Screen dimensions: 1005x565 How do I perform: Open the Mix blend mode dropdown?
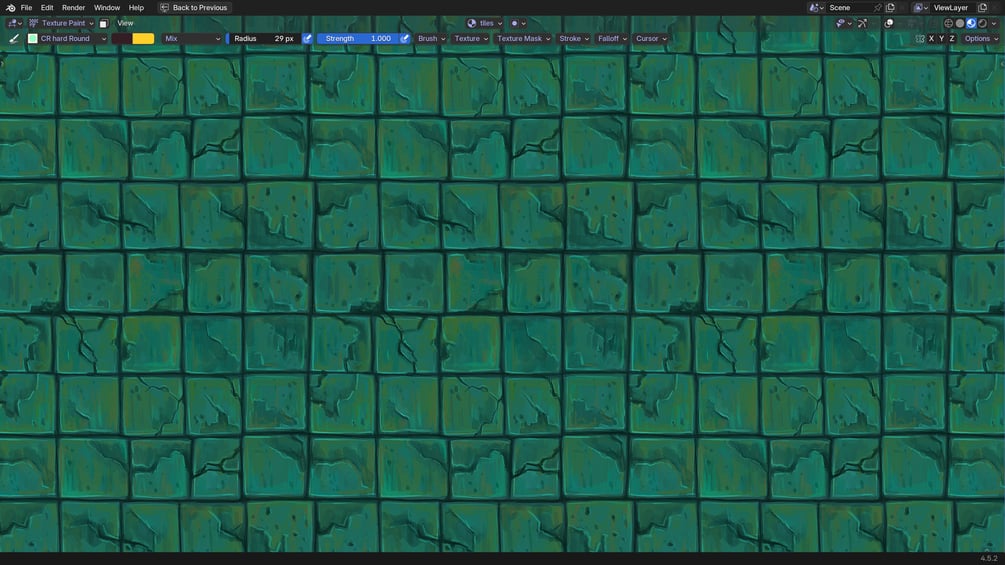click(191, 38)
